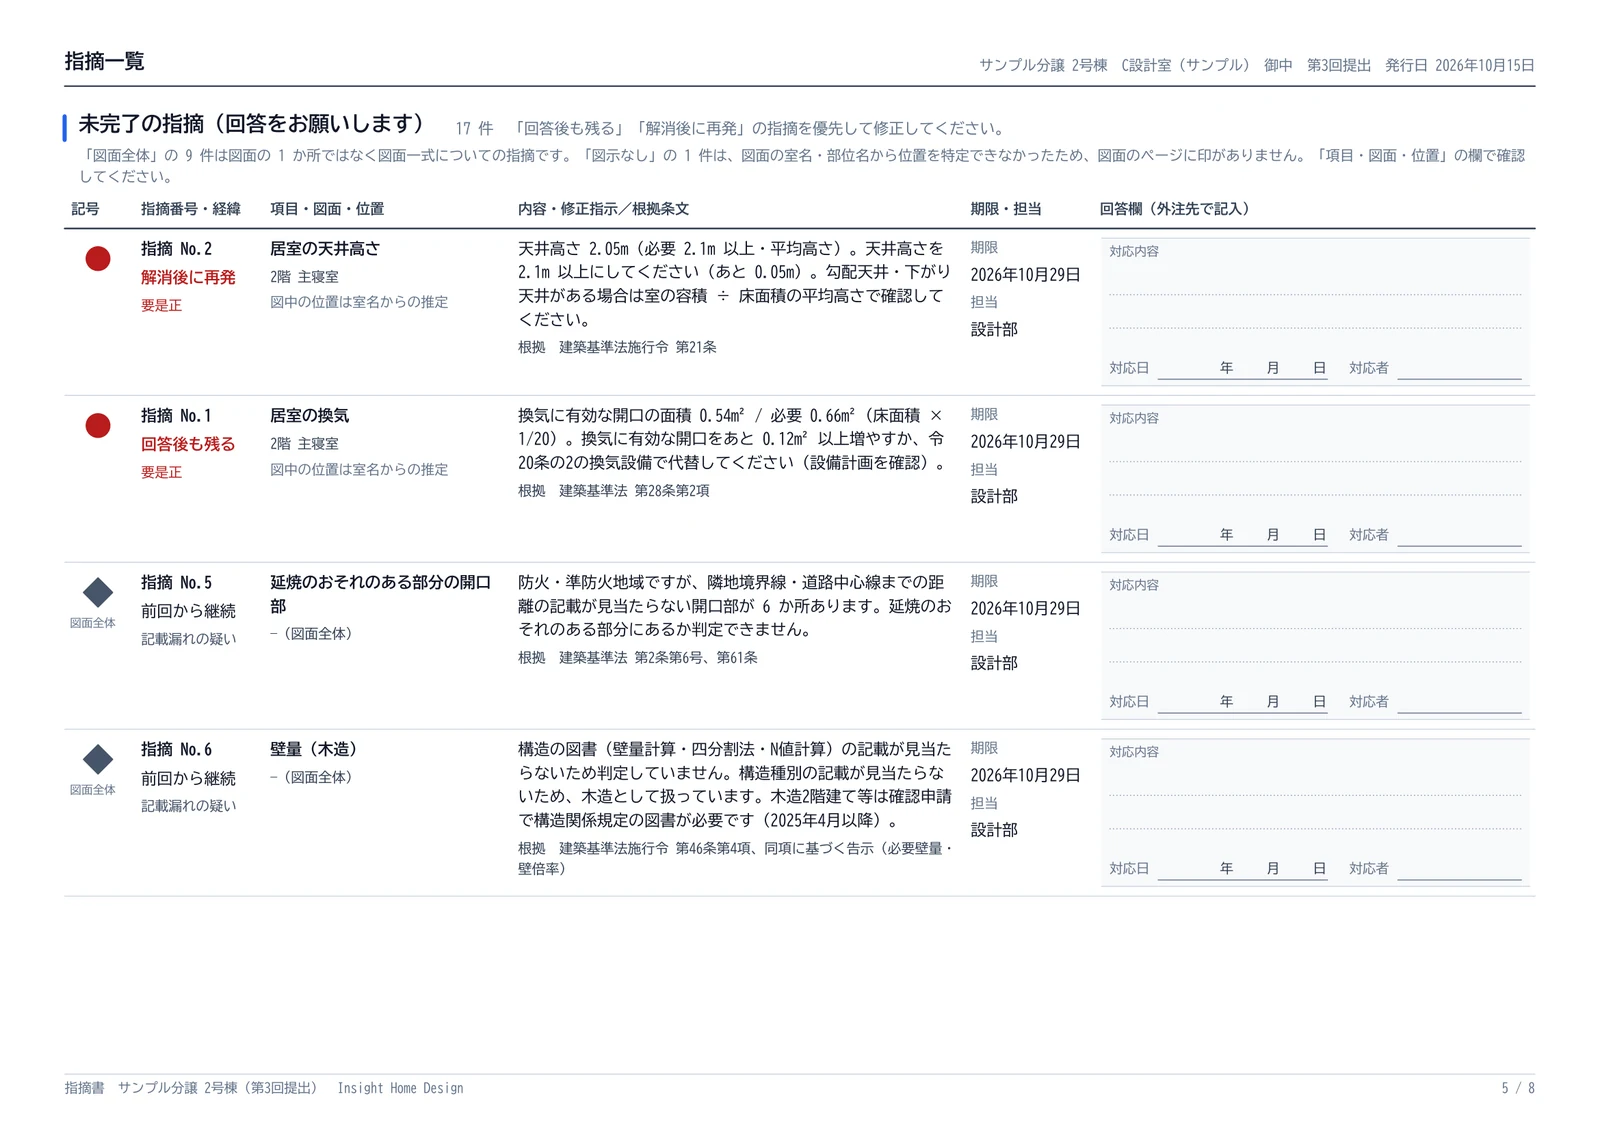Click the 対応日 date line for 指摘 No.6

tap(1242, 870)
